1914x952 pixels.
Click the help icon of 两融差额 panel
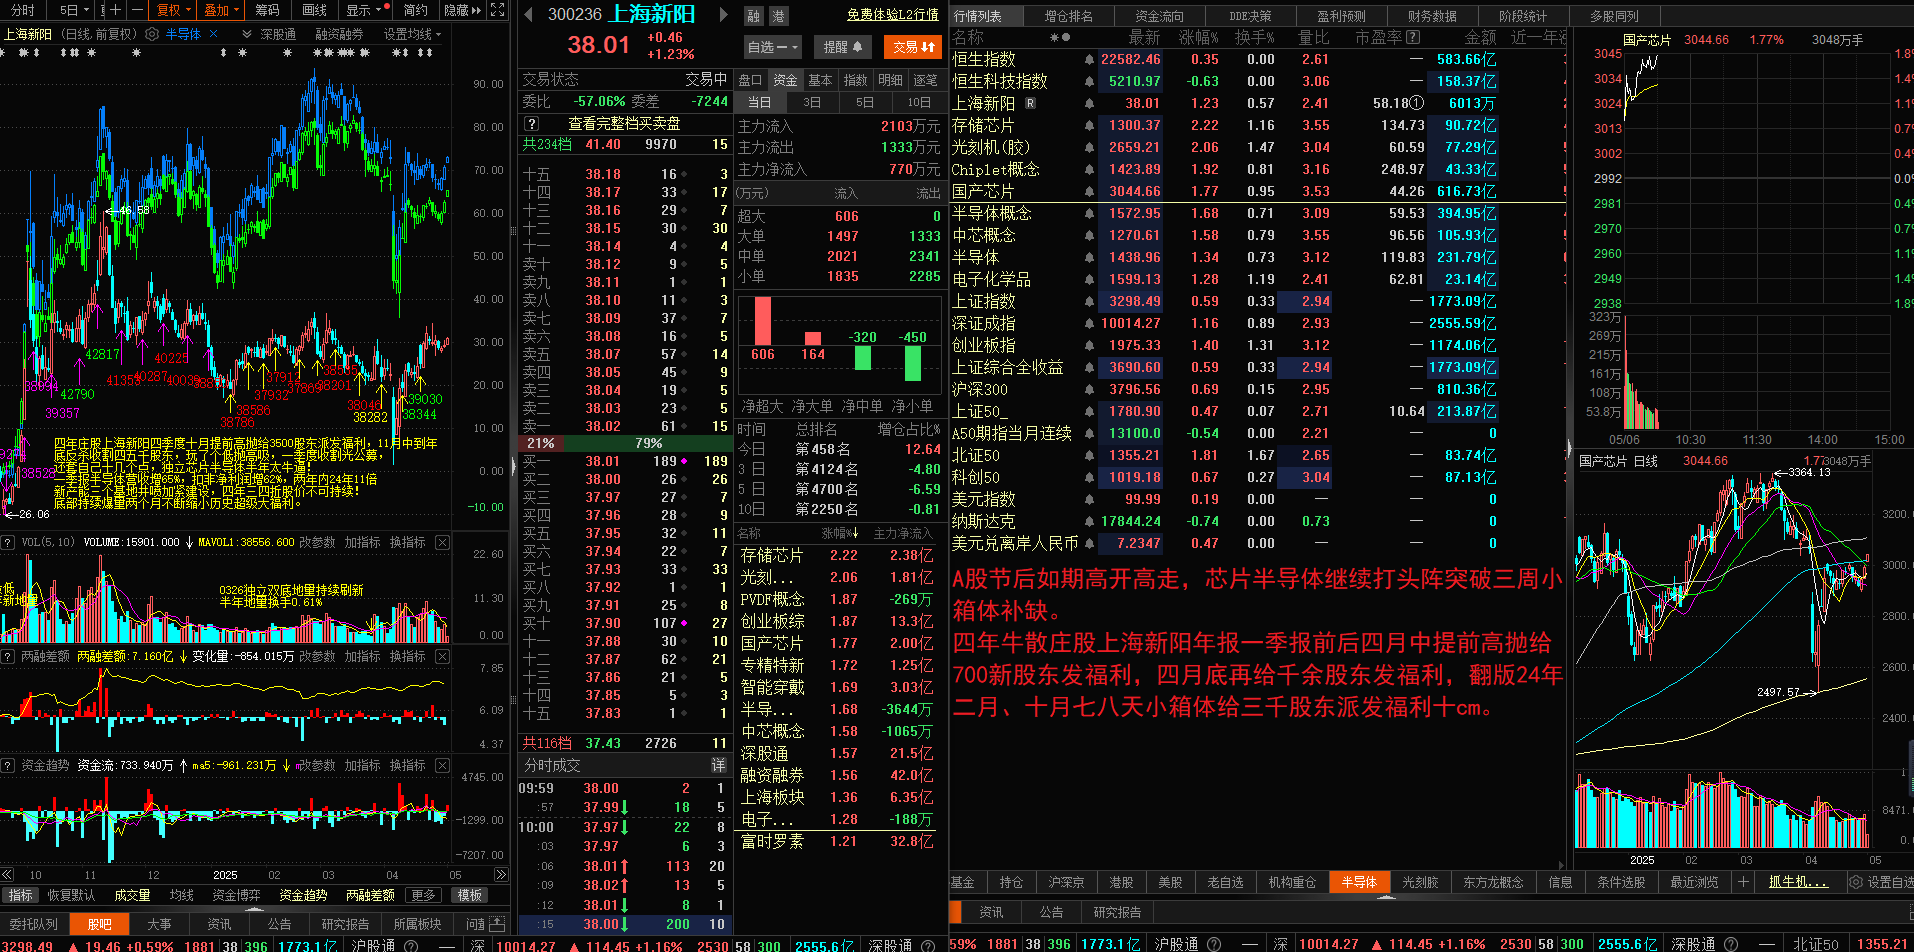point(8,656)
